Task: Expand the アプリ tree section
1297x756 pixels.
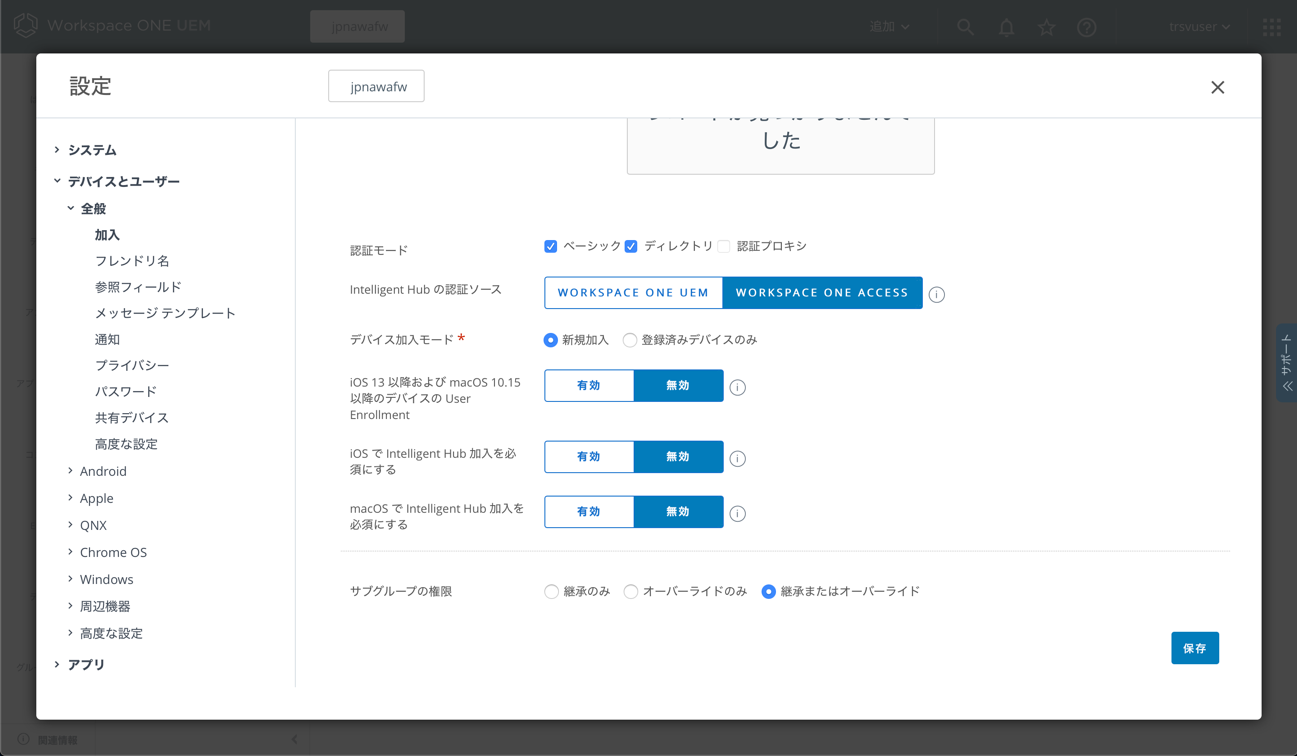Action: pyautogui.click(x=57, y=664)
